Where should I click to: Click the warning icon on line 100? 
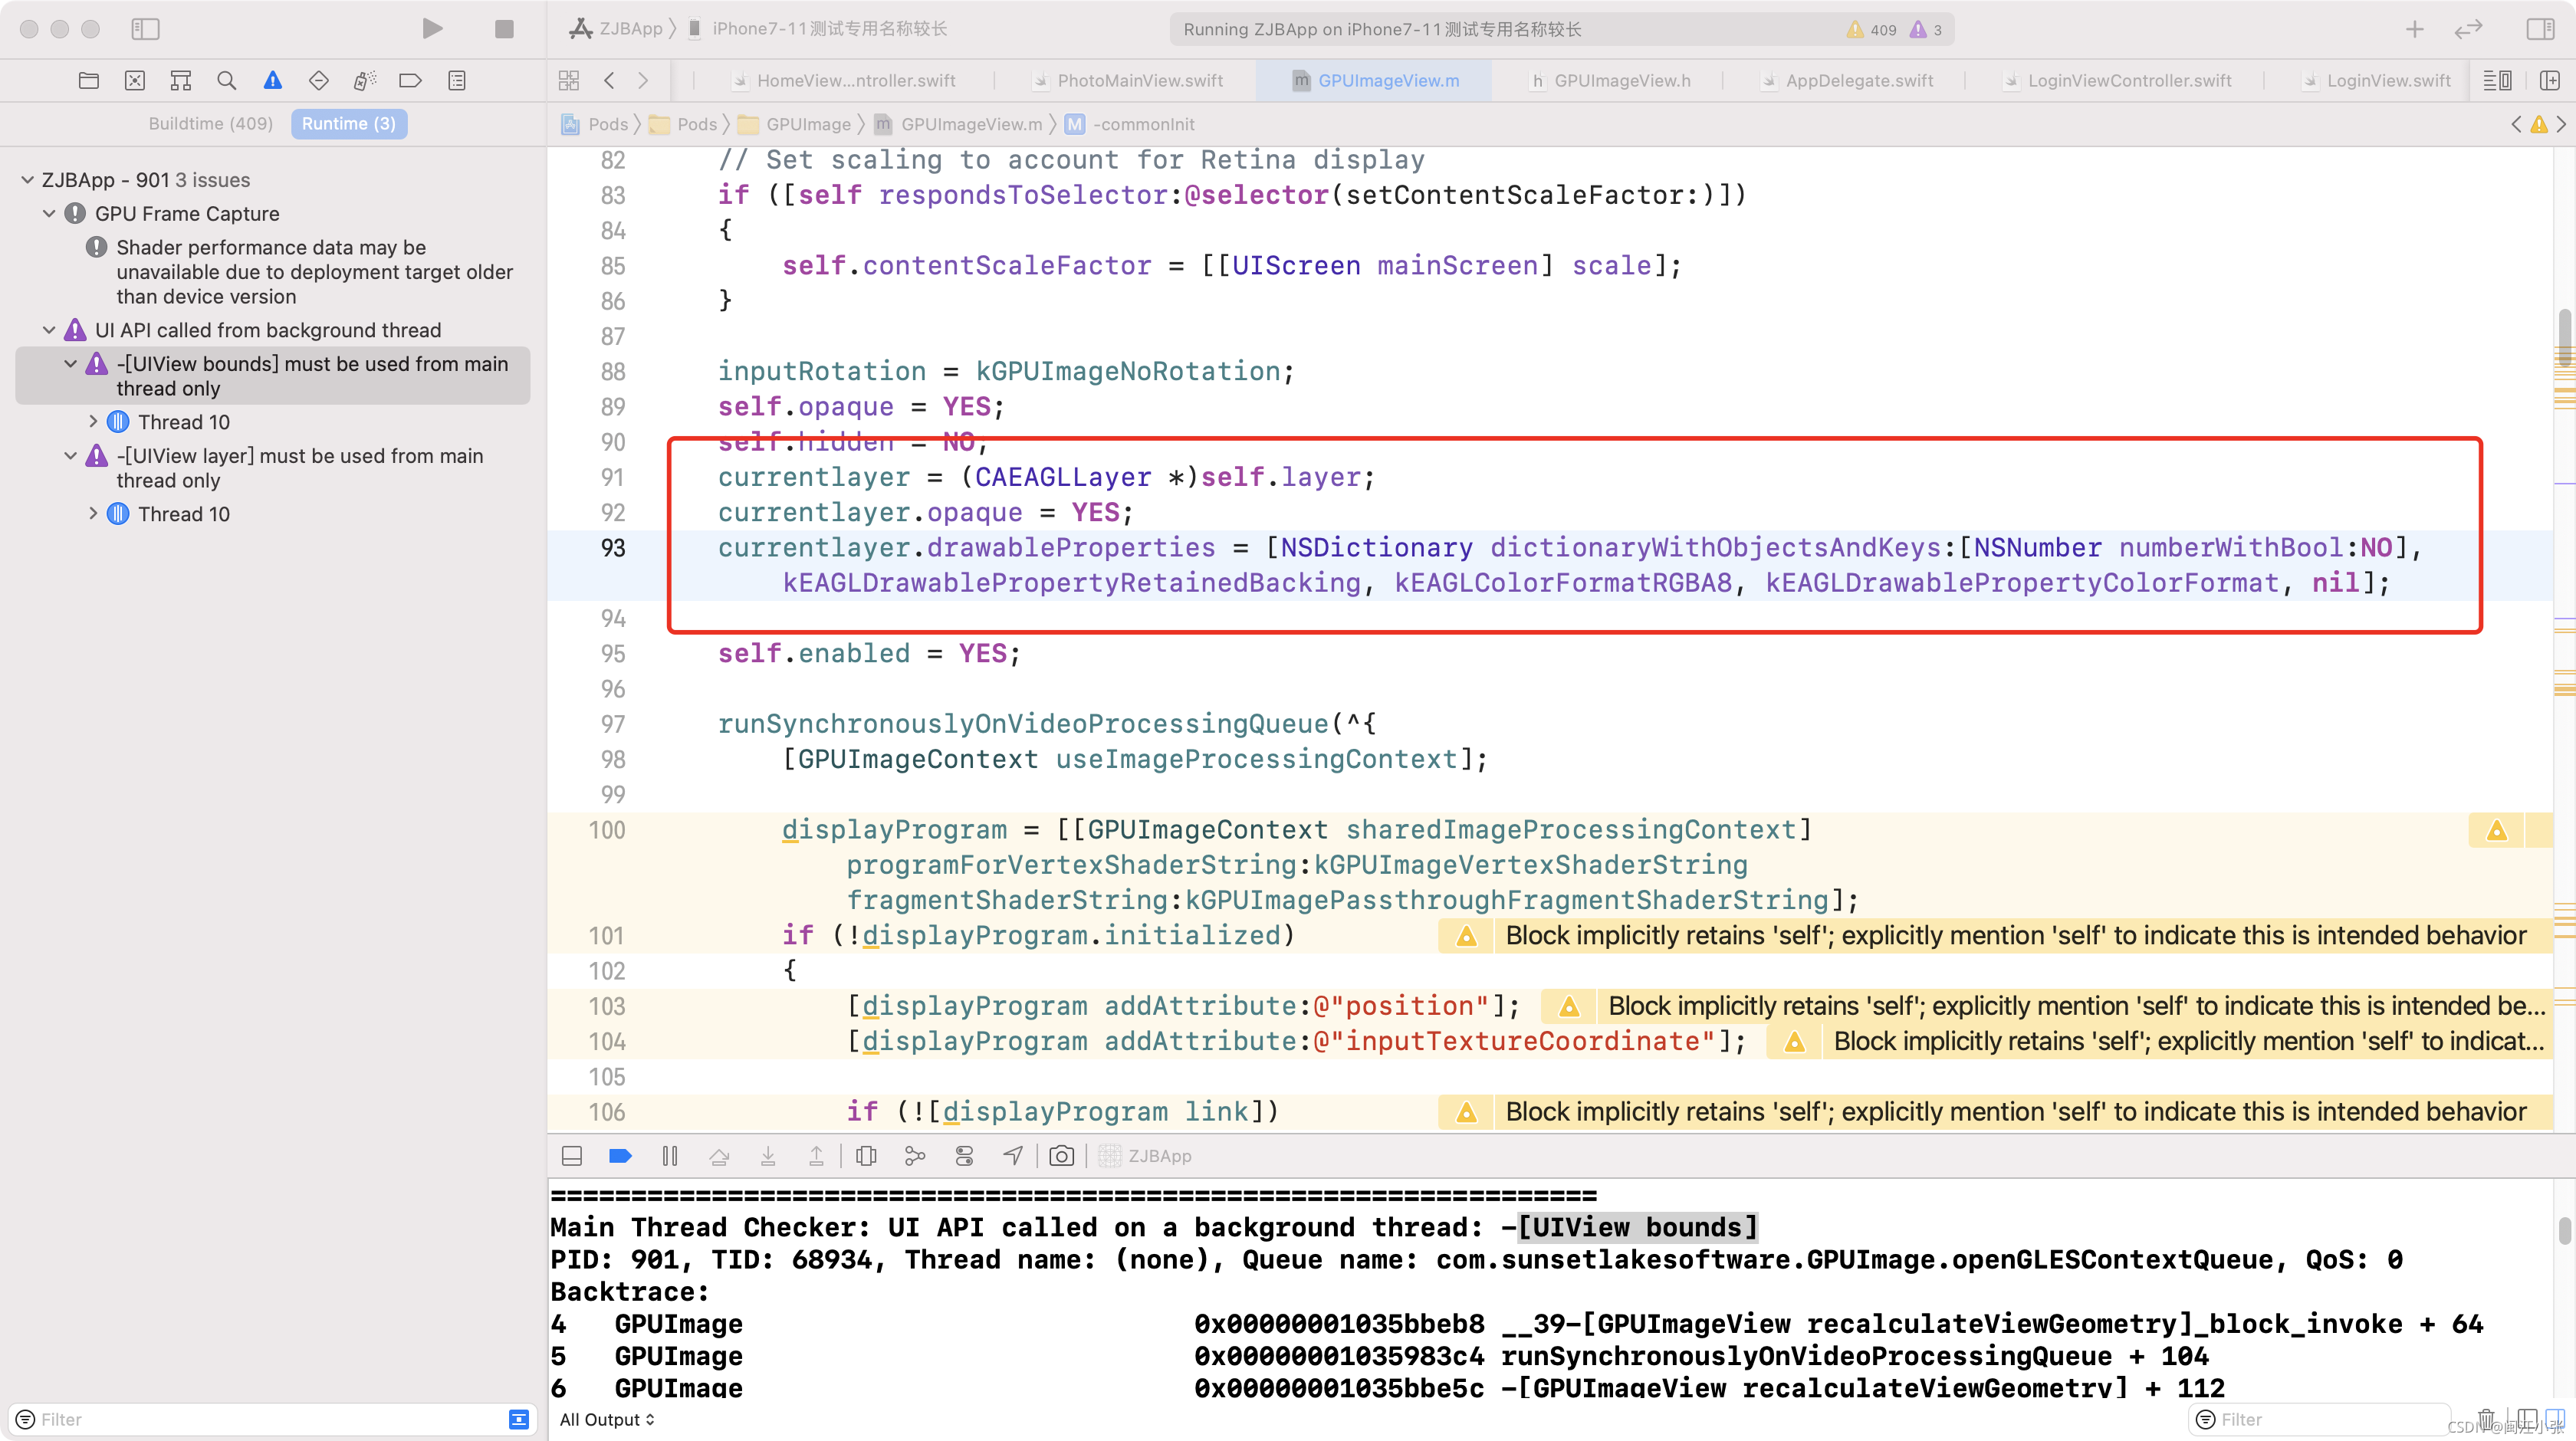click(x=2496, y=830)
